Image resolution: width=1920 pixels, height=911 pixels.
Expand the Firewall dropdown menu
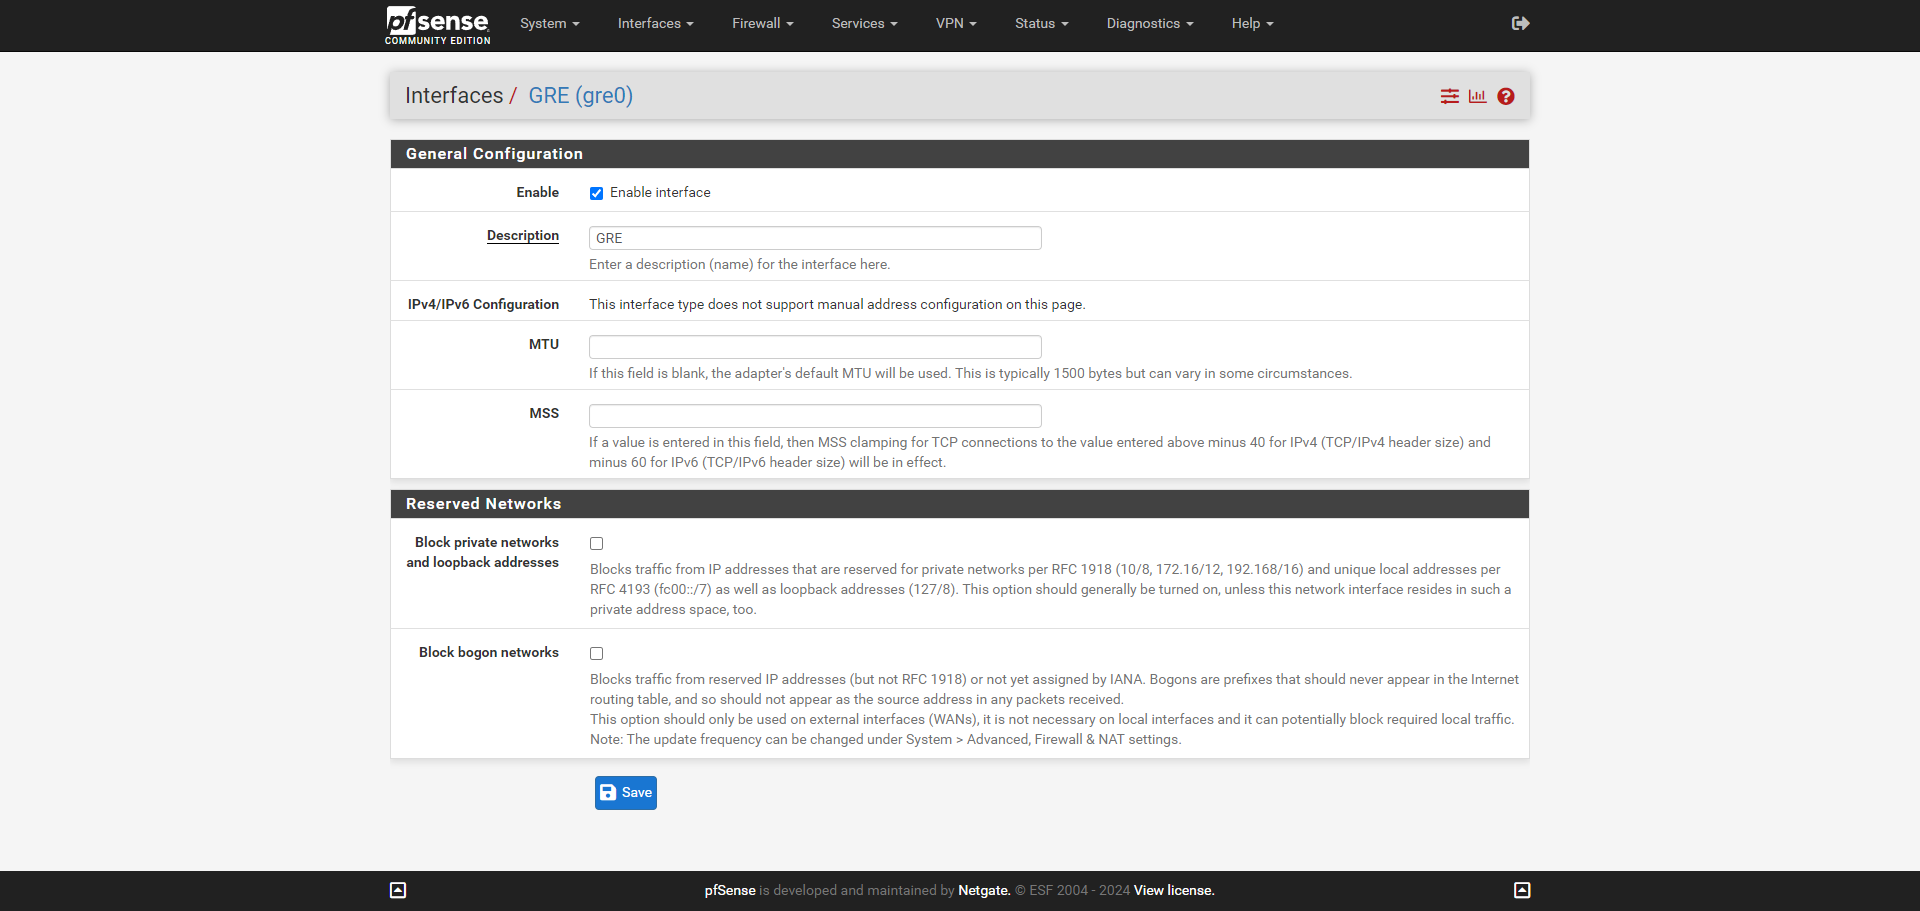click(x=762, y=23)
